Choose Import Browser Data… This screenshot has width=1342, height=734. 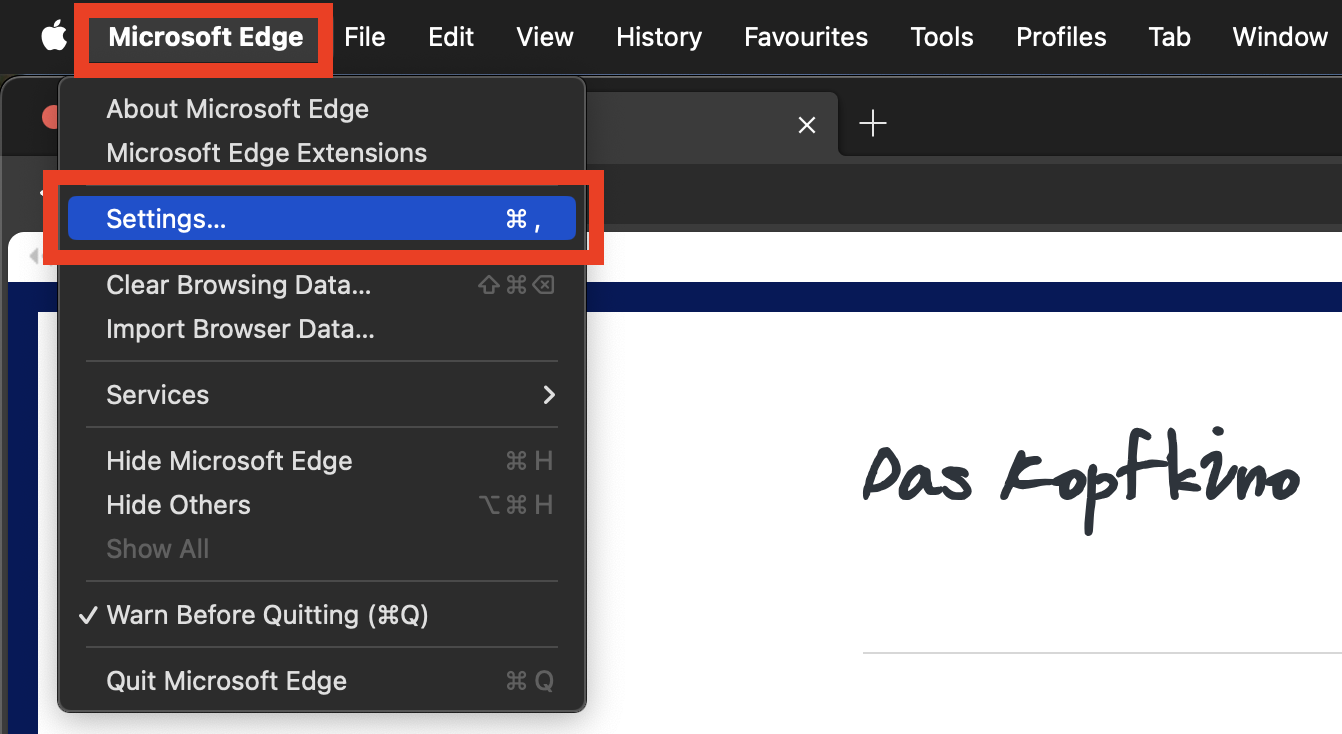(x=322, y=329)
